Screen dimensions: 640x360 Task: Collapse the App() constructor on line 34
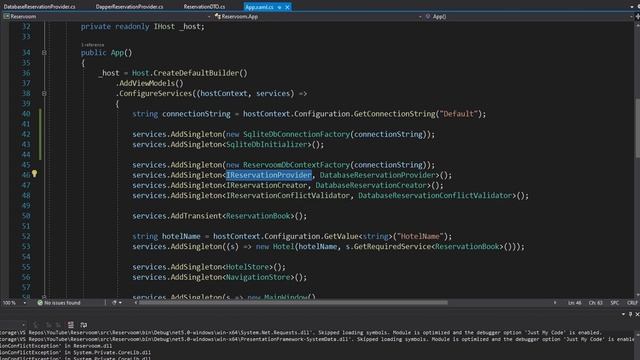(44, 53)
